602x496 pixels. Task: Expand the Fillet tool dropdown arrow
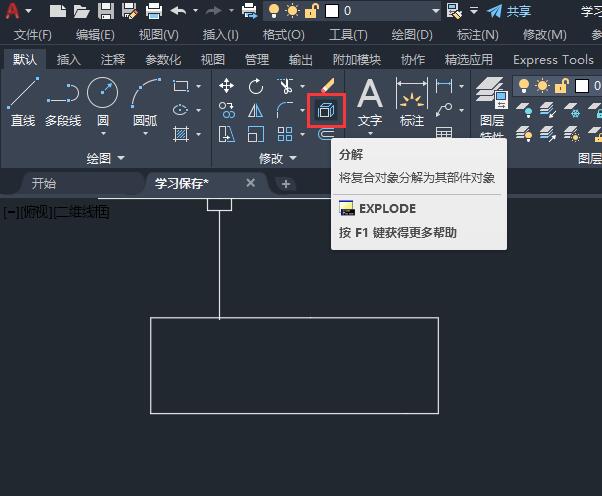point(303,111)
